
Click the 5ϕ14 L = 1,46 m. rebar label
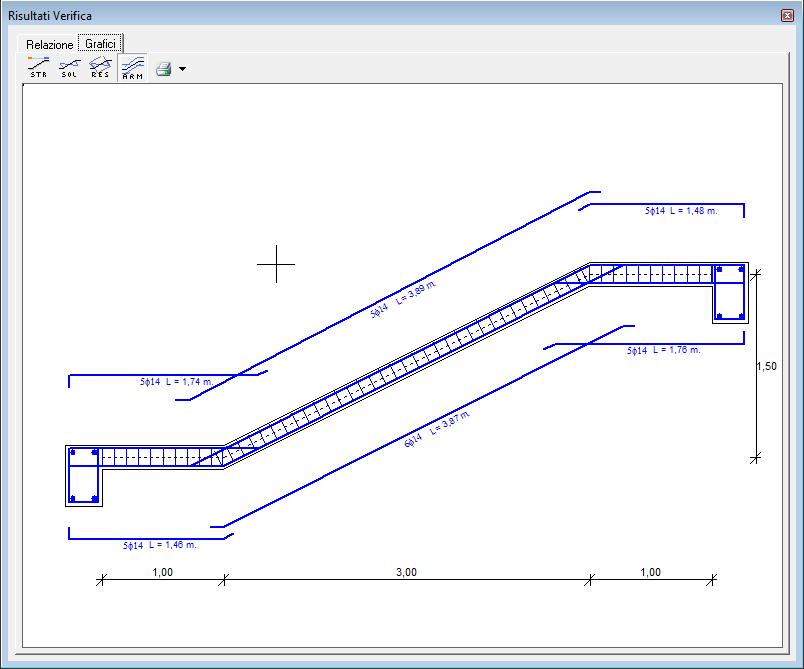click(x=159, y=545)
